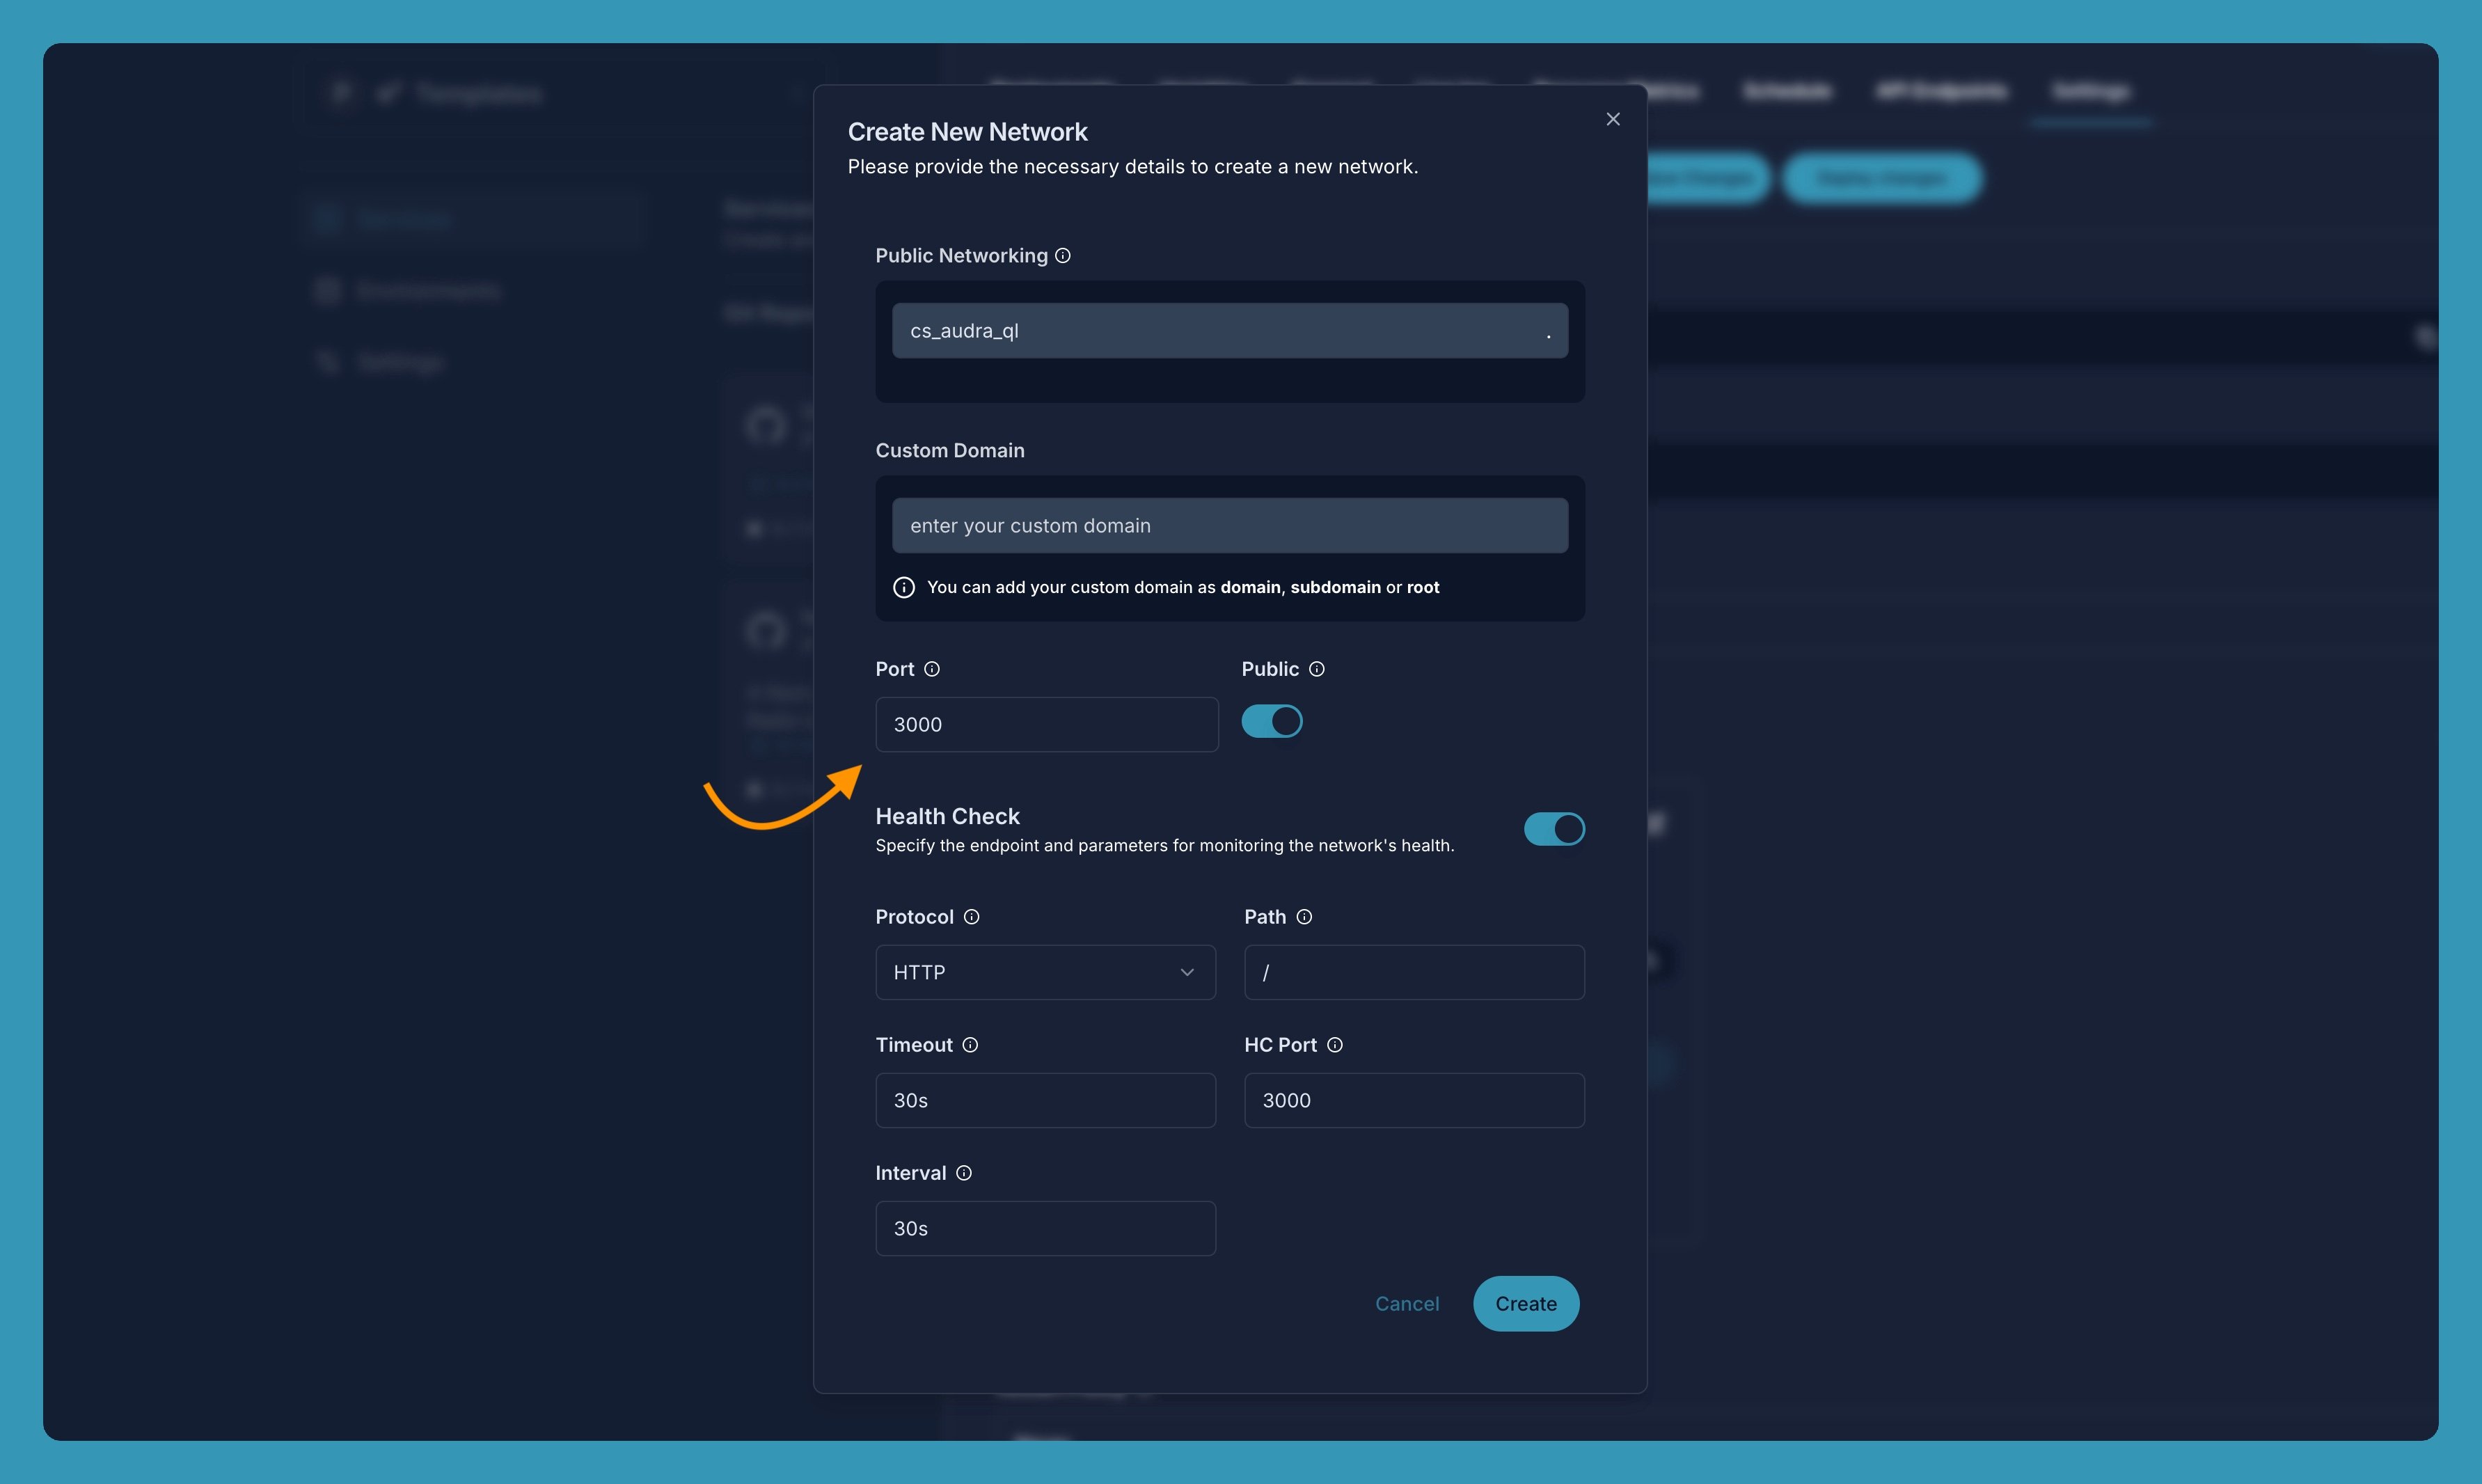2482x1484 pixels.
Task: Click the Port field showing 3000
Action: [1047, 725]
